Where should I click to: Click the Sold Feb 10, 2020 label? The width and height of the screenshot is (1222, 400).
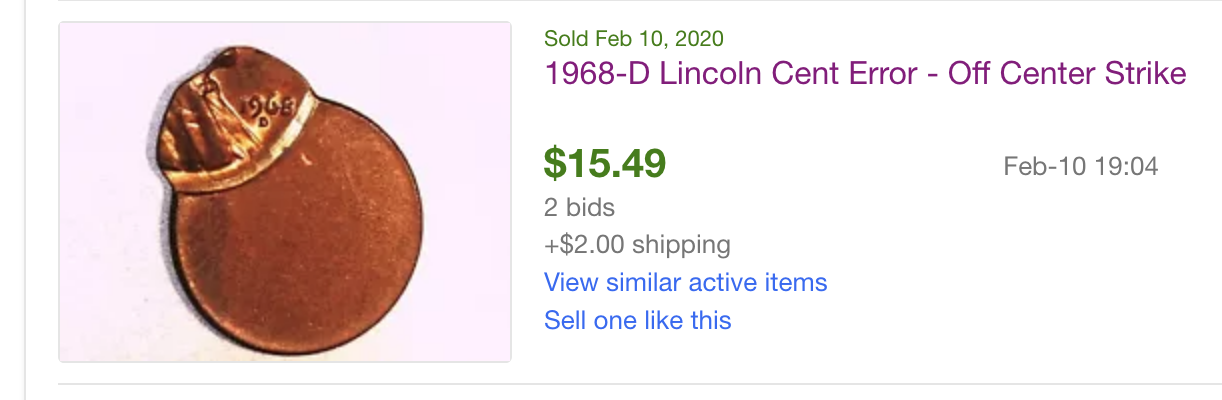[x=633, y=39]
